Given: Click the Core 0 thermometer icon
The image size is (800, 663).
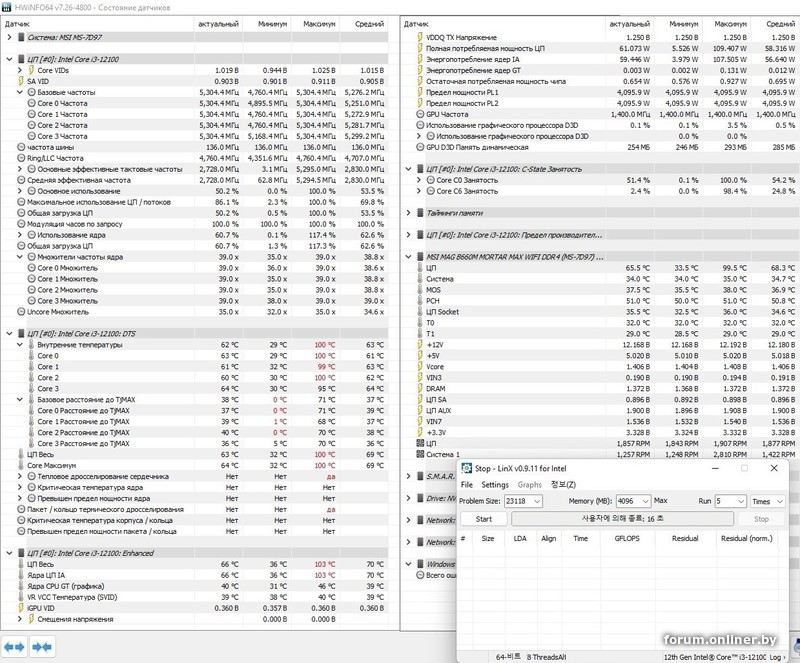Looking at the screenshot, I should coord(30,356).
